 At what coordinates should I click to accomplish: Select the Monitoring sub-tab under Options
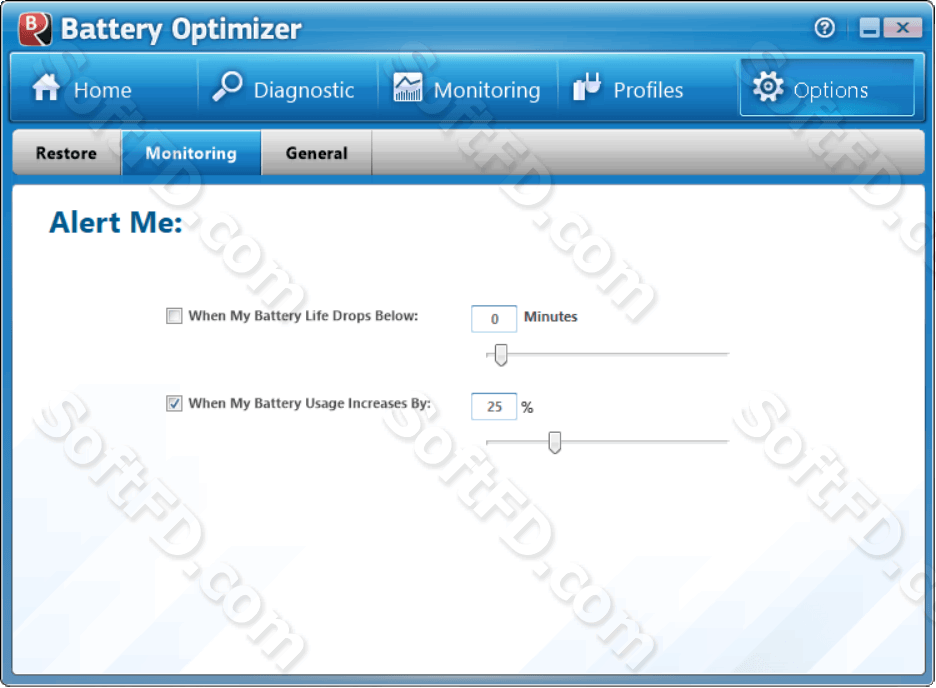click(x=191, y=153)
